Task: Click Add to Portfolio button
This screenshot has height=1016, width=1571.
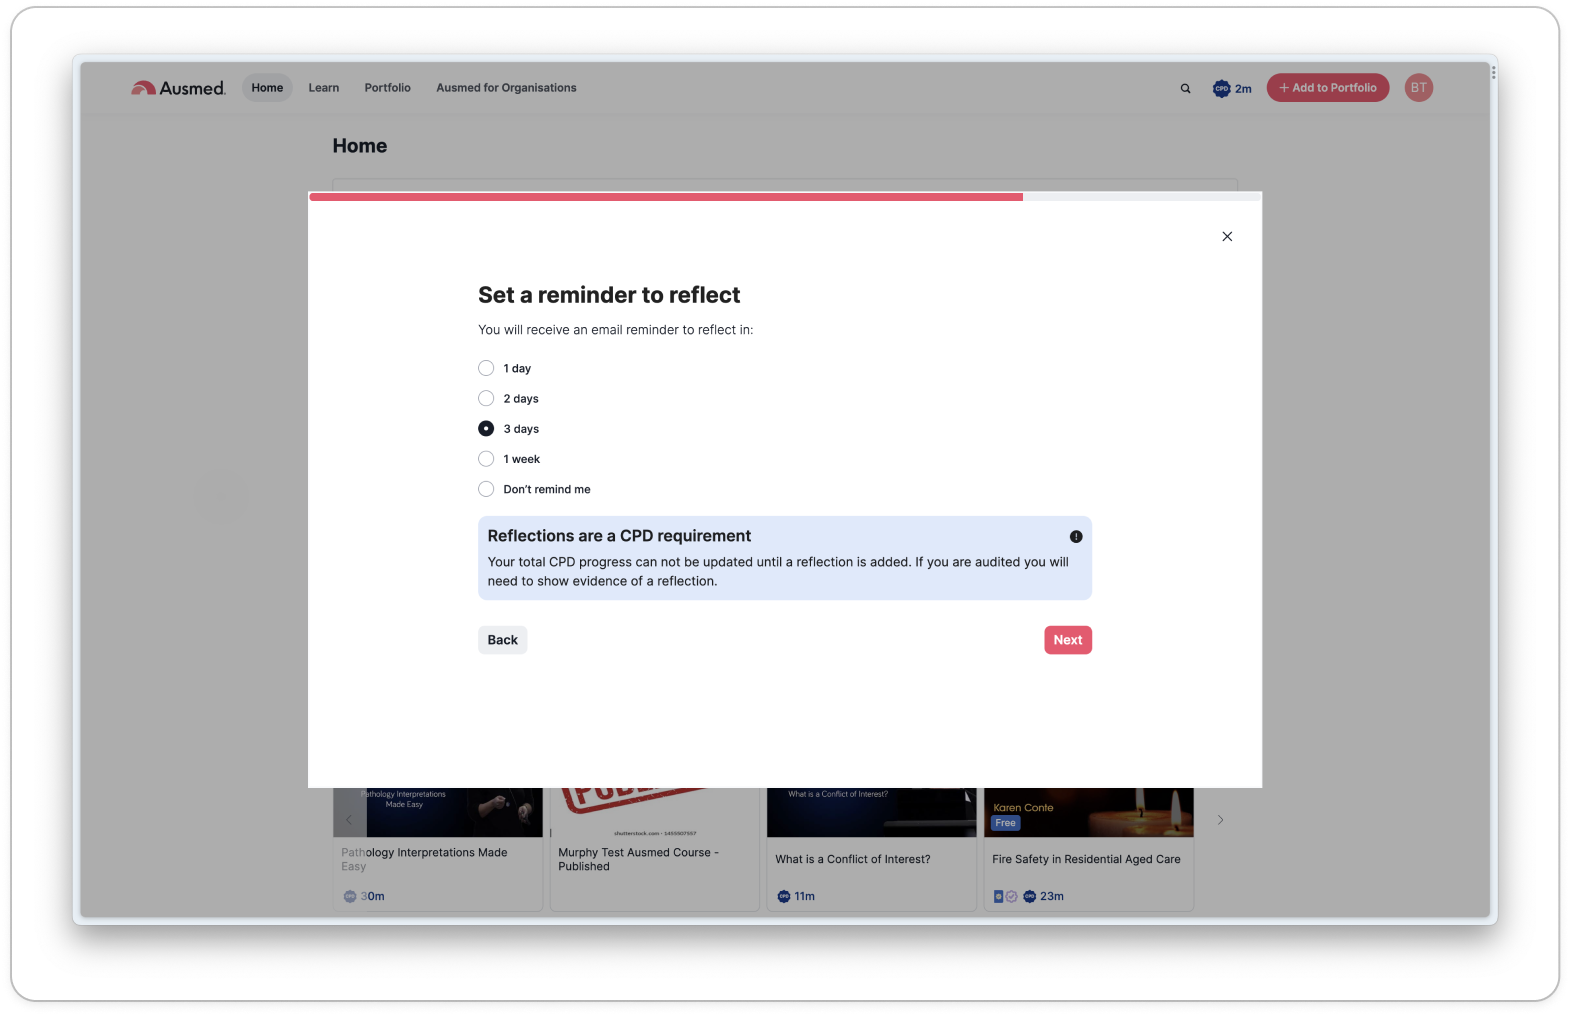Action: [1328, 88]
